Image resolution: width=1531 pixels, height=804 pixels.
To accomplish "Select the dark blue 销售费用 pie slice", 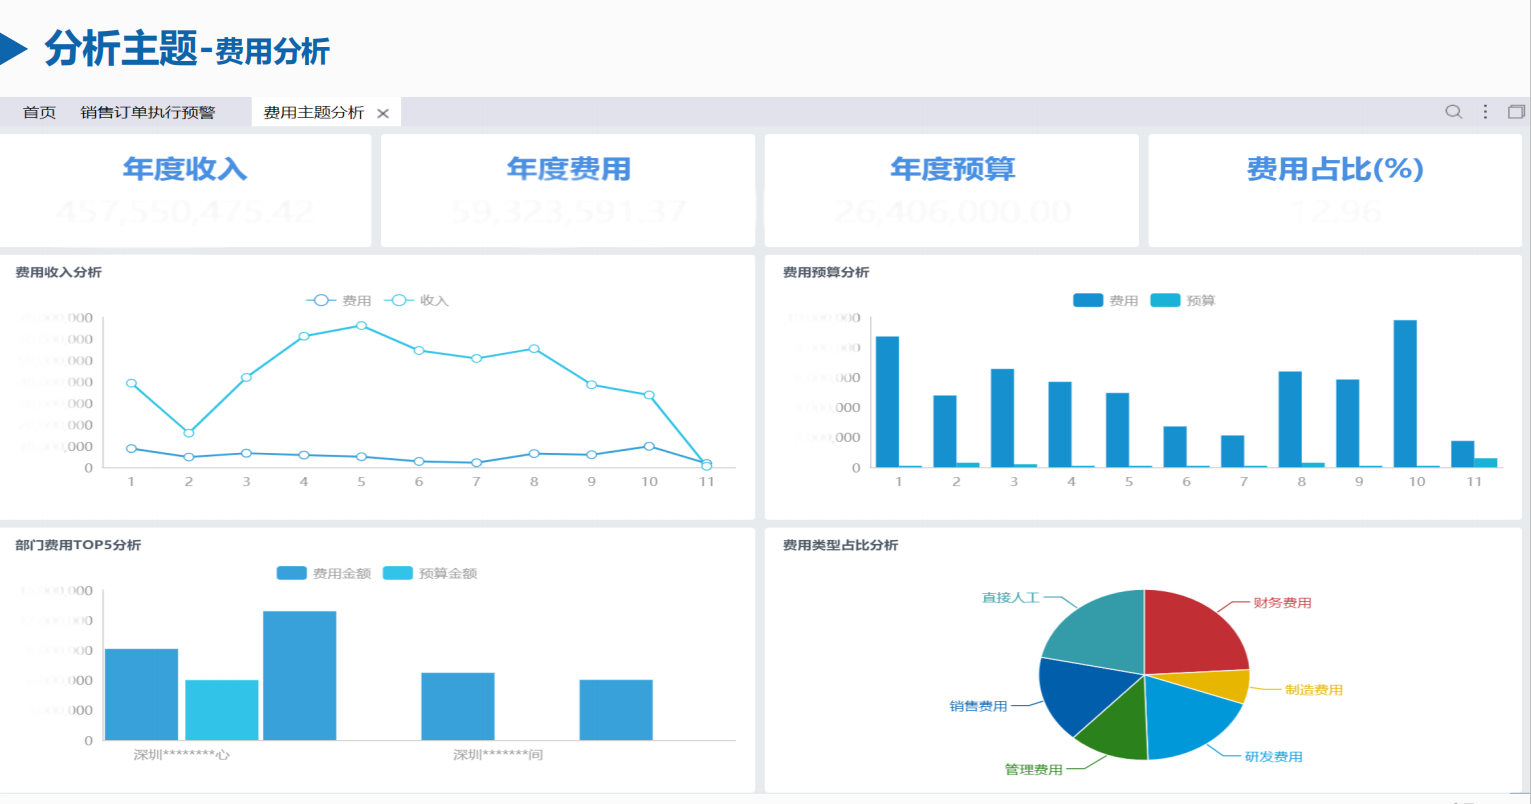I will [x=1078, y=693].
